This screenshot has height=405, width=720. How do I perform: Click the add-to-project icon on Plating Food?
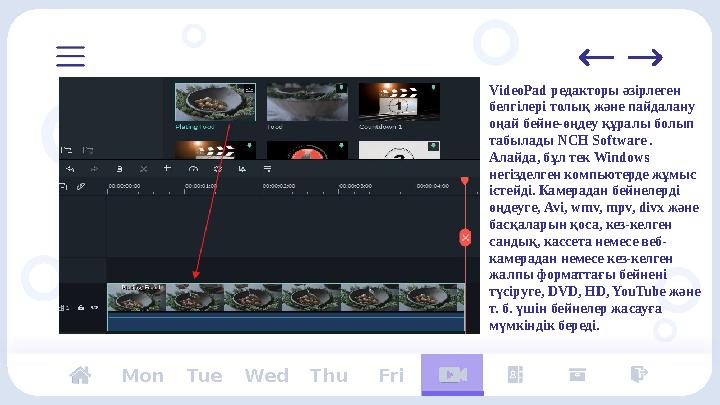pyautogui.click(x=249, y=89)
